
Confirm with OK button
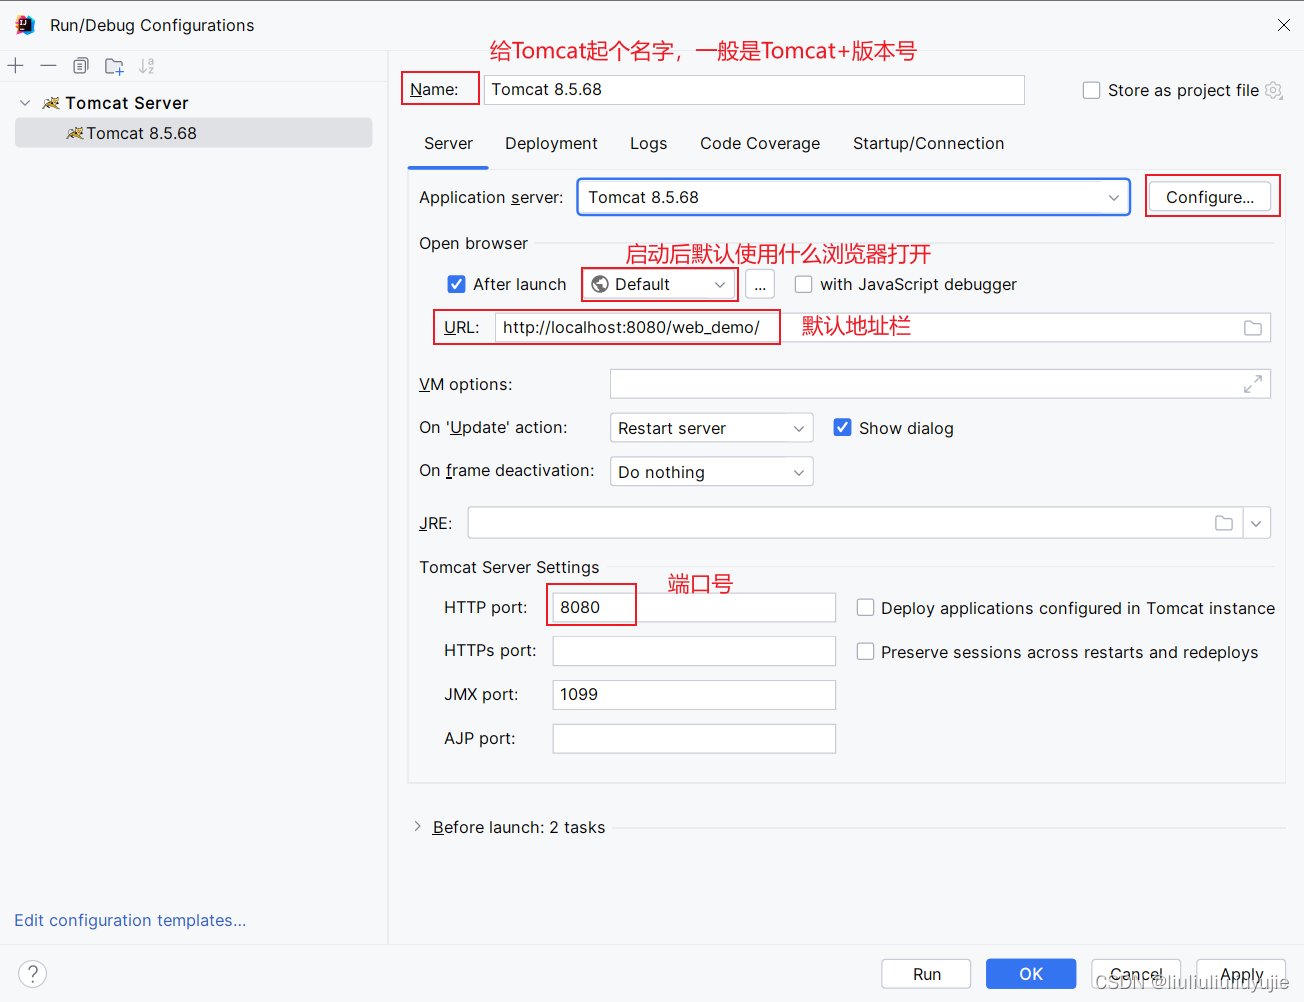coord(1031,974)
